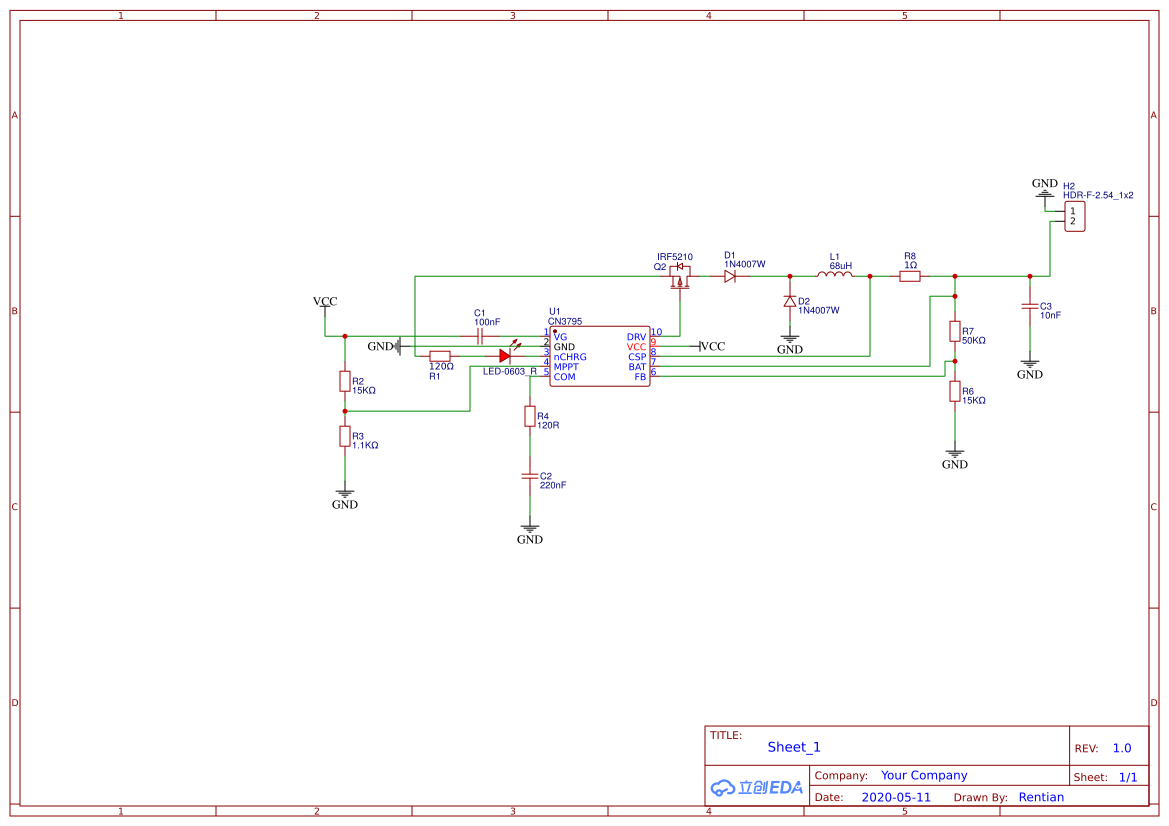The height and width of the screenshot is (826, 1169).
Task: Click the nCHRG pin label on U1
Action: (x=570, y=357)
